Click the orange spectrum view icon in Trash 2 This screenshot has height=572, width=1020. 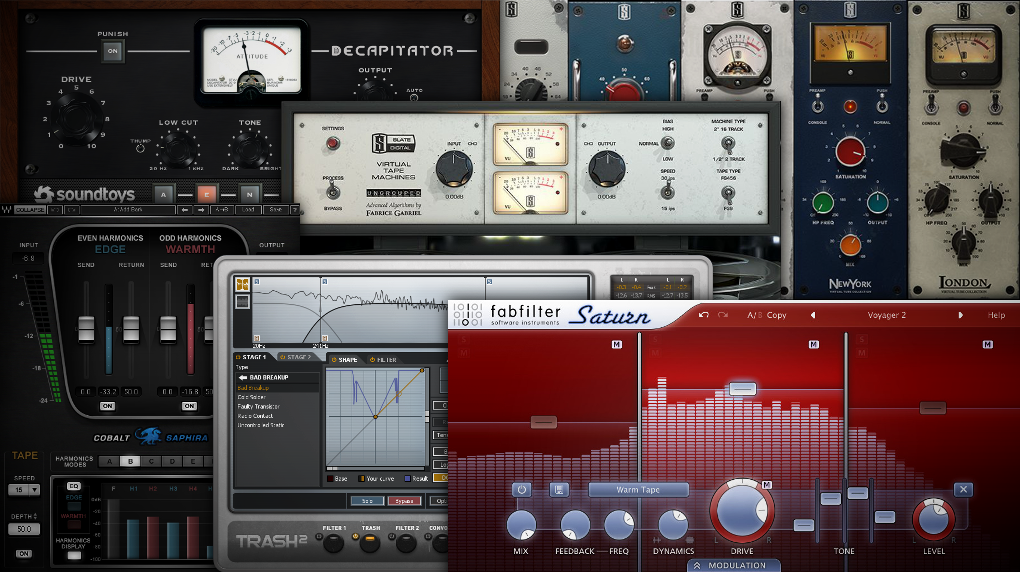[x=243, y=284]
